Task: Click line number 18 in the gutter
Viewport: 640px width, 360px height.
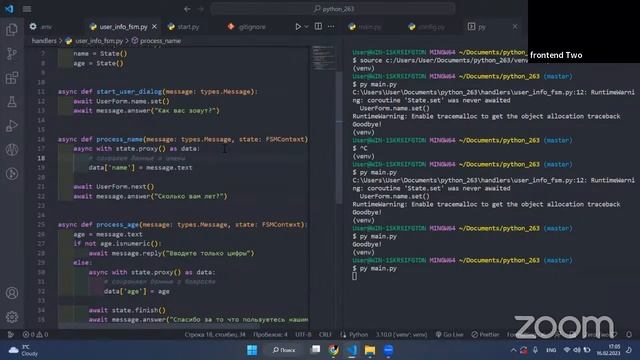Action: pyautogui.click(x=41, y=158)
